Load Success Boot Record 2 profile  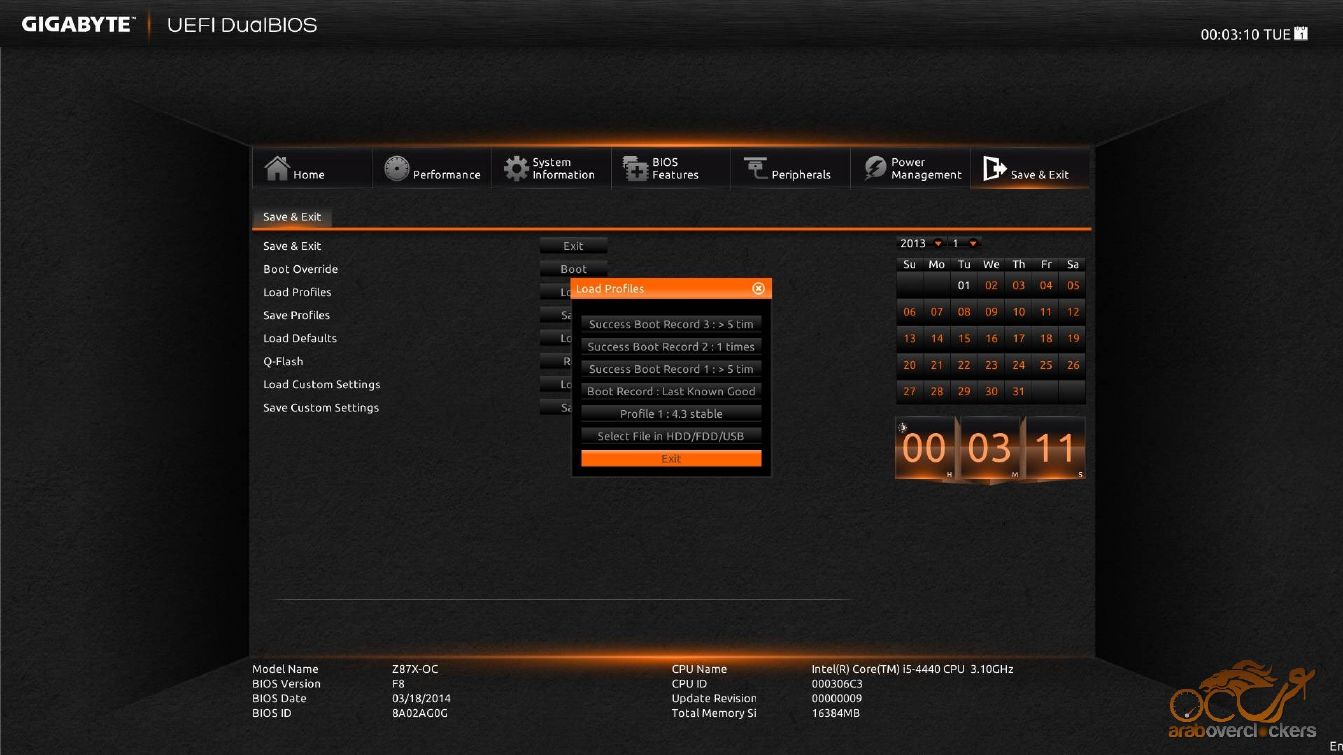click(671, 347)
